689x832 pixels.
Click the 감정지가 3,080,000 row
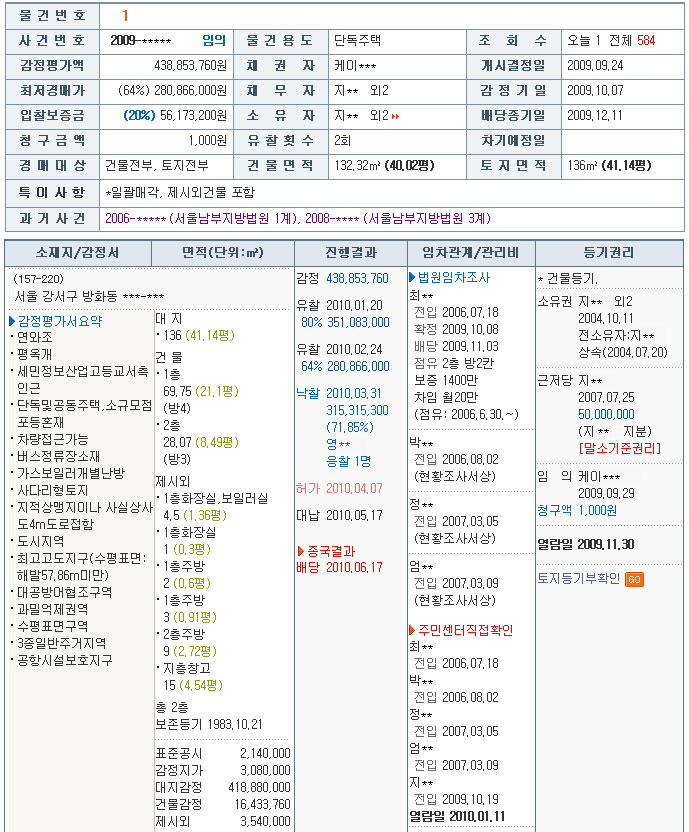[x=223, y=770]
